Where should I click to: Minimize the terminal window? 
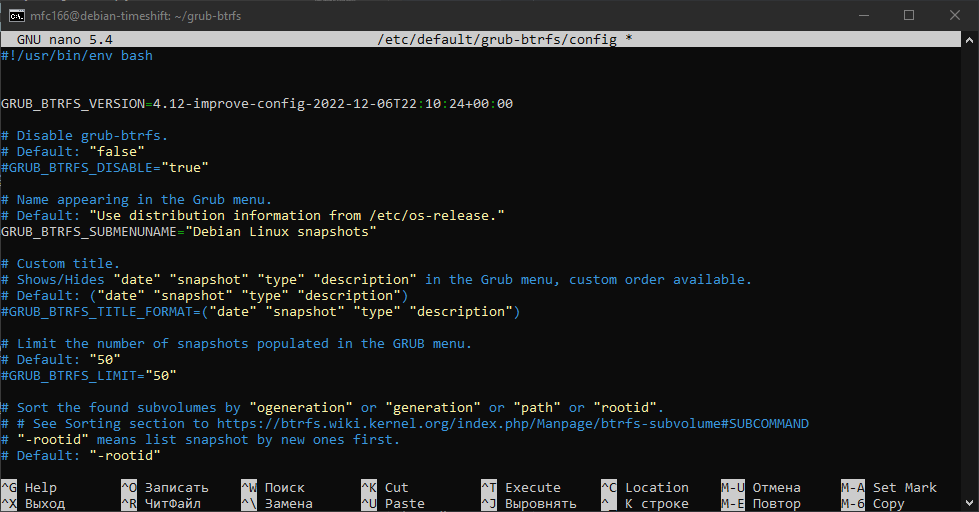pos(863,15)
